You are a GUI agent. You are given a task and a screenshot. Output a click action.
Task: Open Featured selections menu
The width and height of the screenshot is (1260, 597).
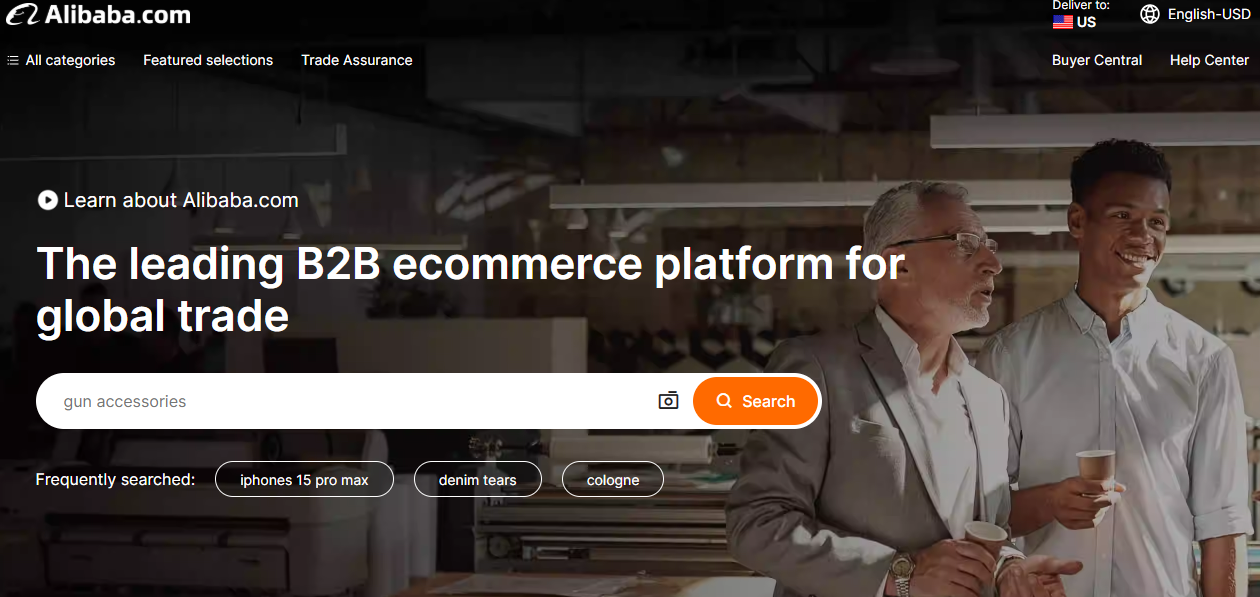208,60
